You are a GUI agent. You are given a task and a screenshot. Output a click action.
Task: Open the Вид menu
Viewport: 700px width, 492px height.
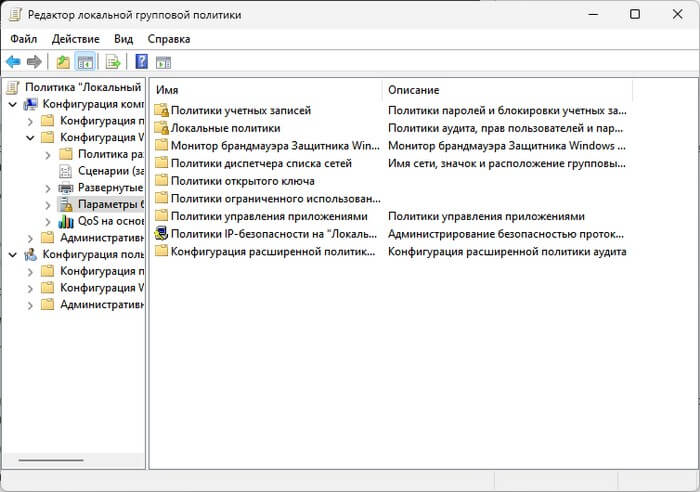click(x=123, y=38)
